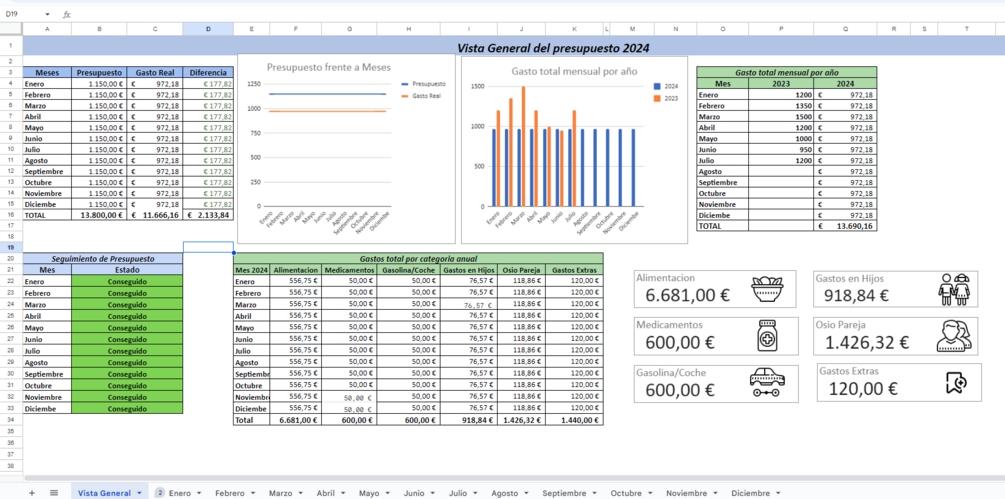Switch to the Enero sheet tab
1005x499 pixels.
180,493
